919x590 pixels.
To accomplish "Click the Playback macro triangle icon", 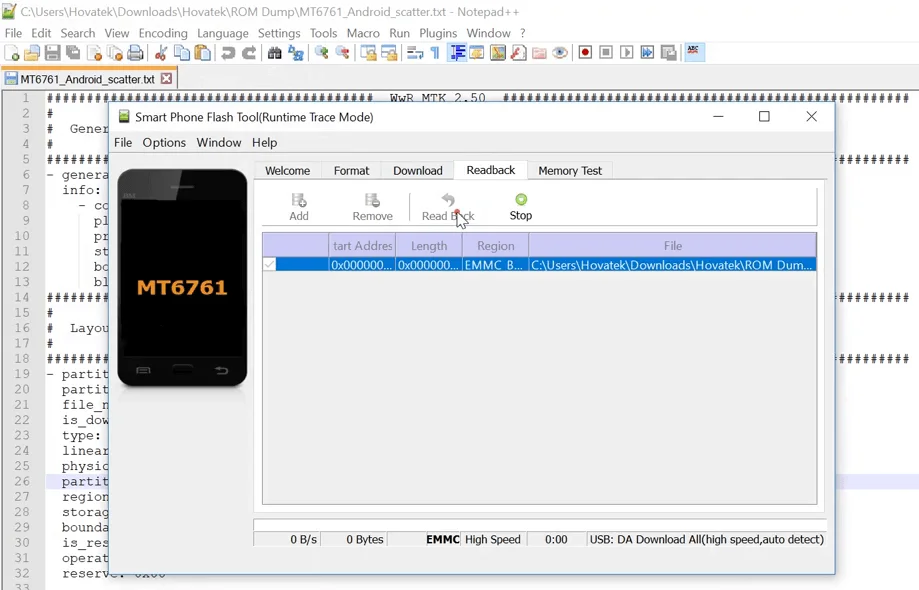I will coord(627,53).
